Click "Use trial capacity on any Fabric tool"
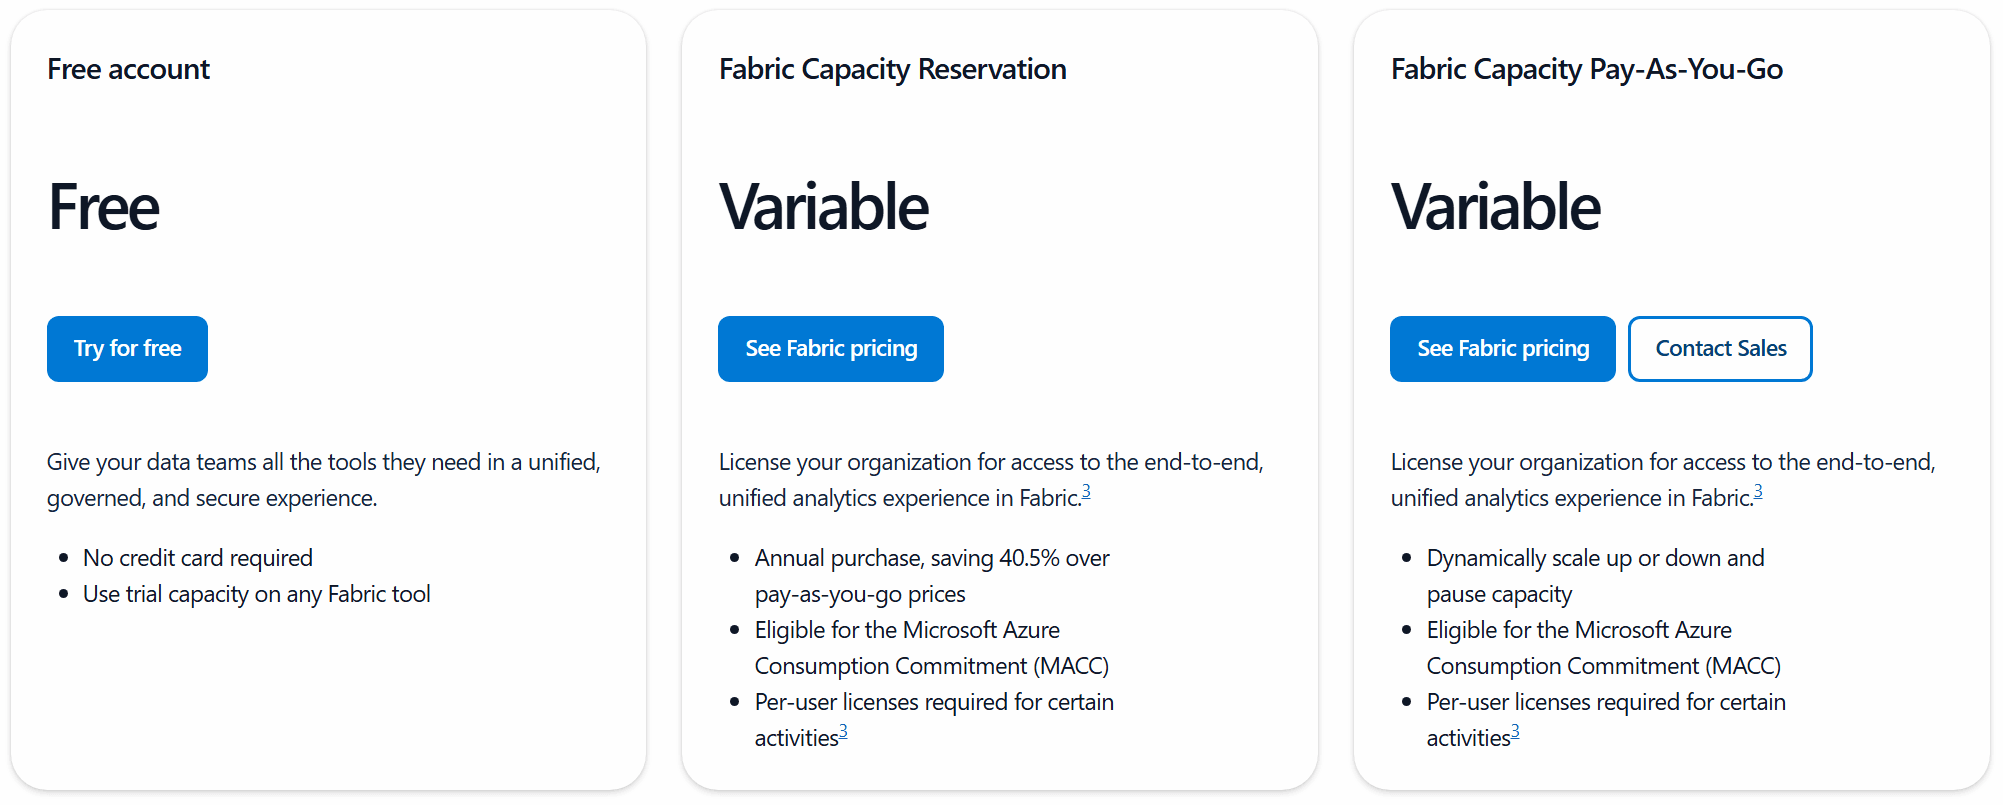 point(256,593)
